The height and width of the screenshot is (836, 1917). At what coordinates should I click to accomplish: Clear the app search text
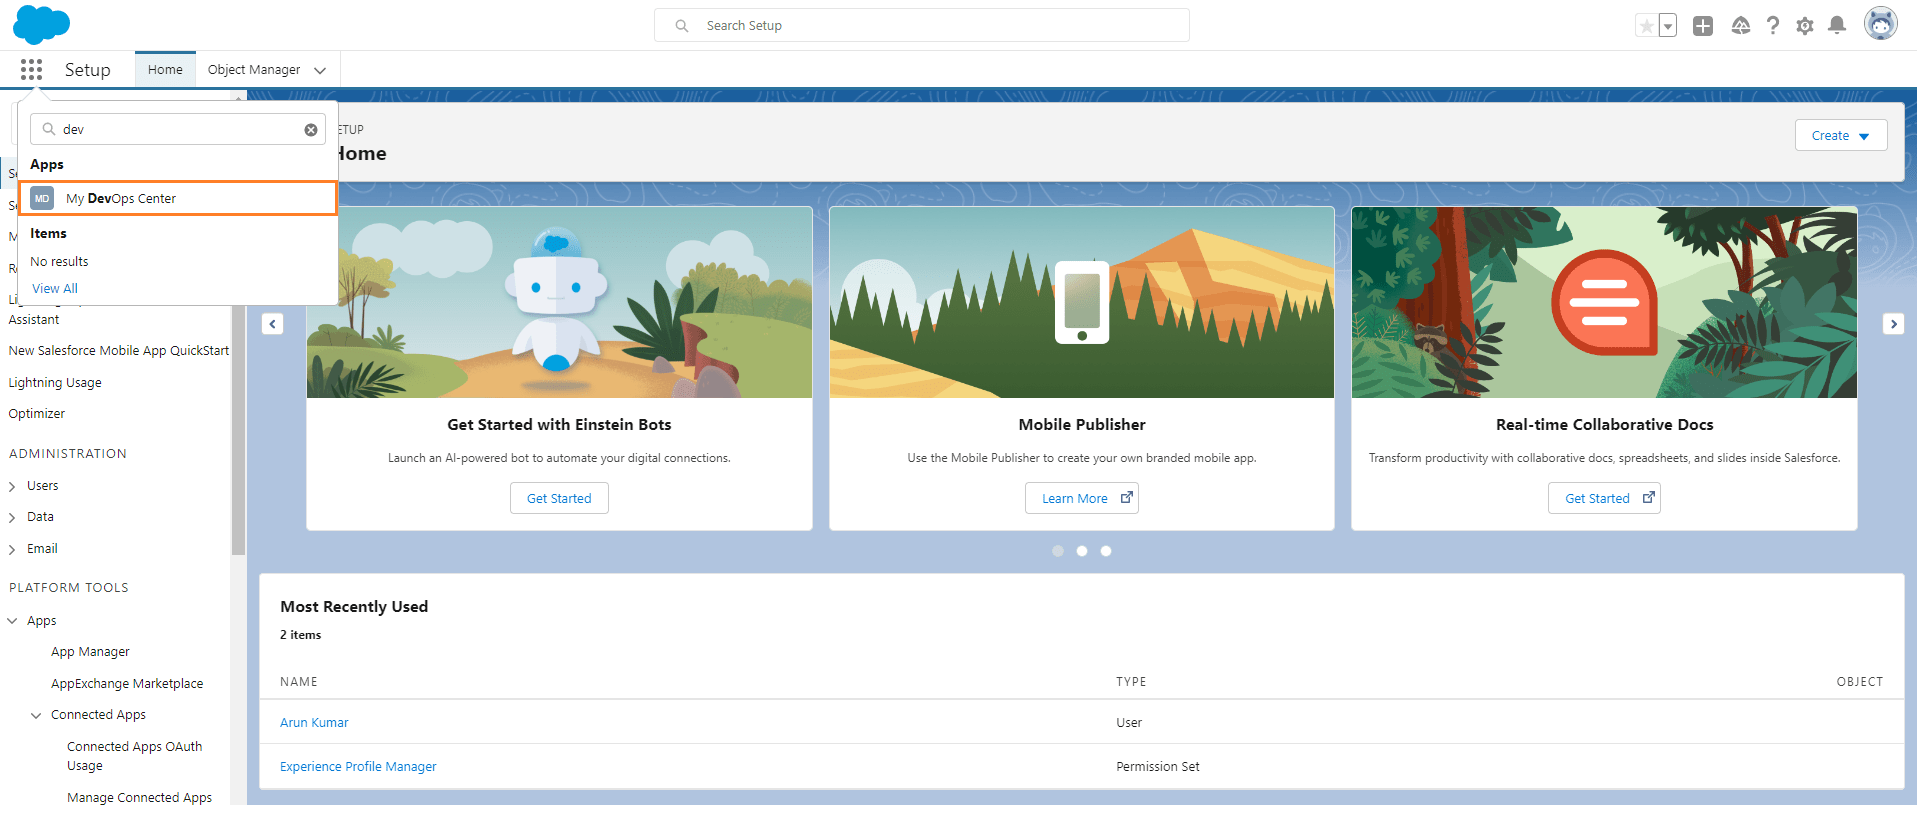(311, 130)
